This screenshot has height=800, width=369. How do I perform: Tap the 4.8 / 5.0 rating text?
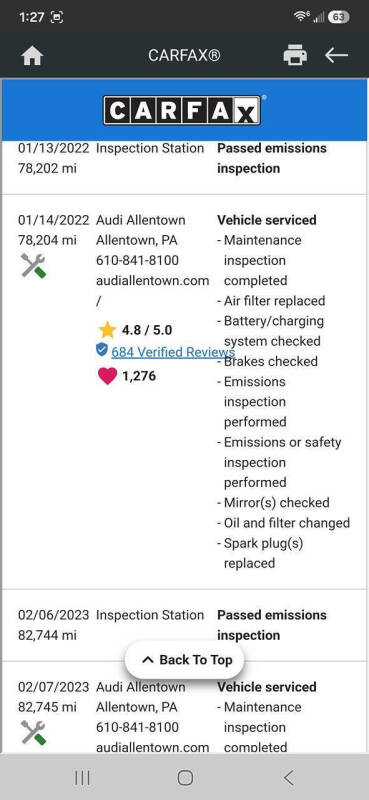[147, 330]
